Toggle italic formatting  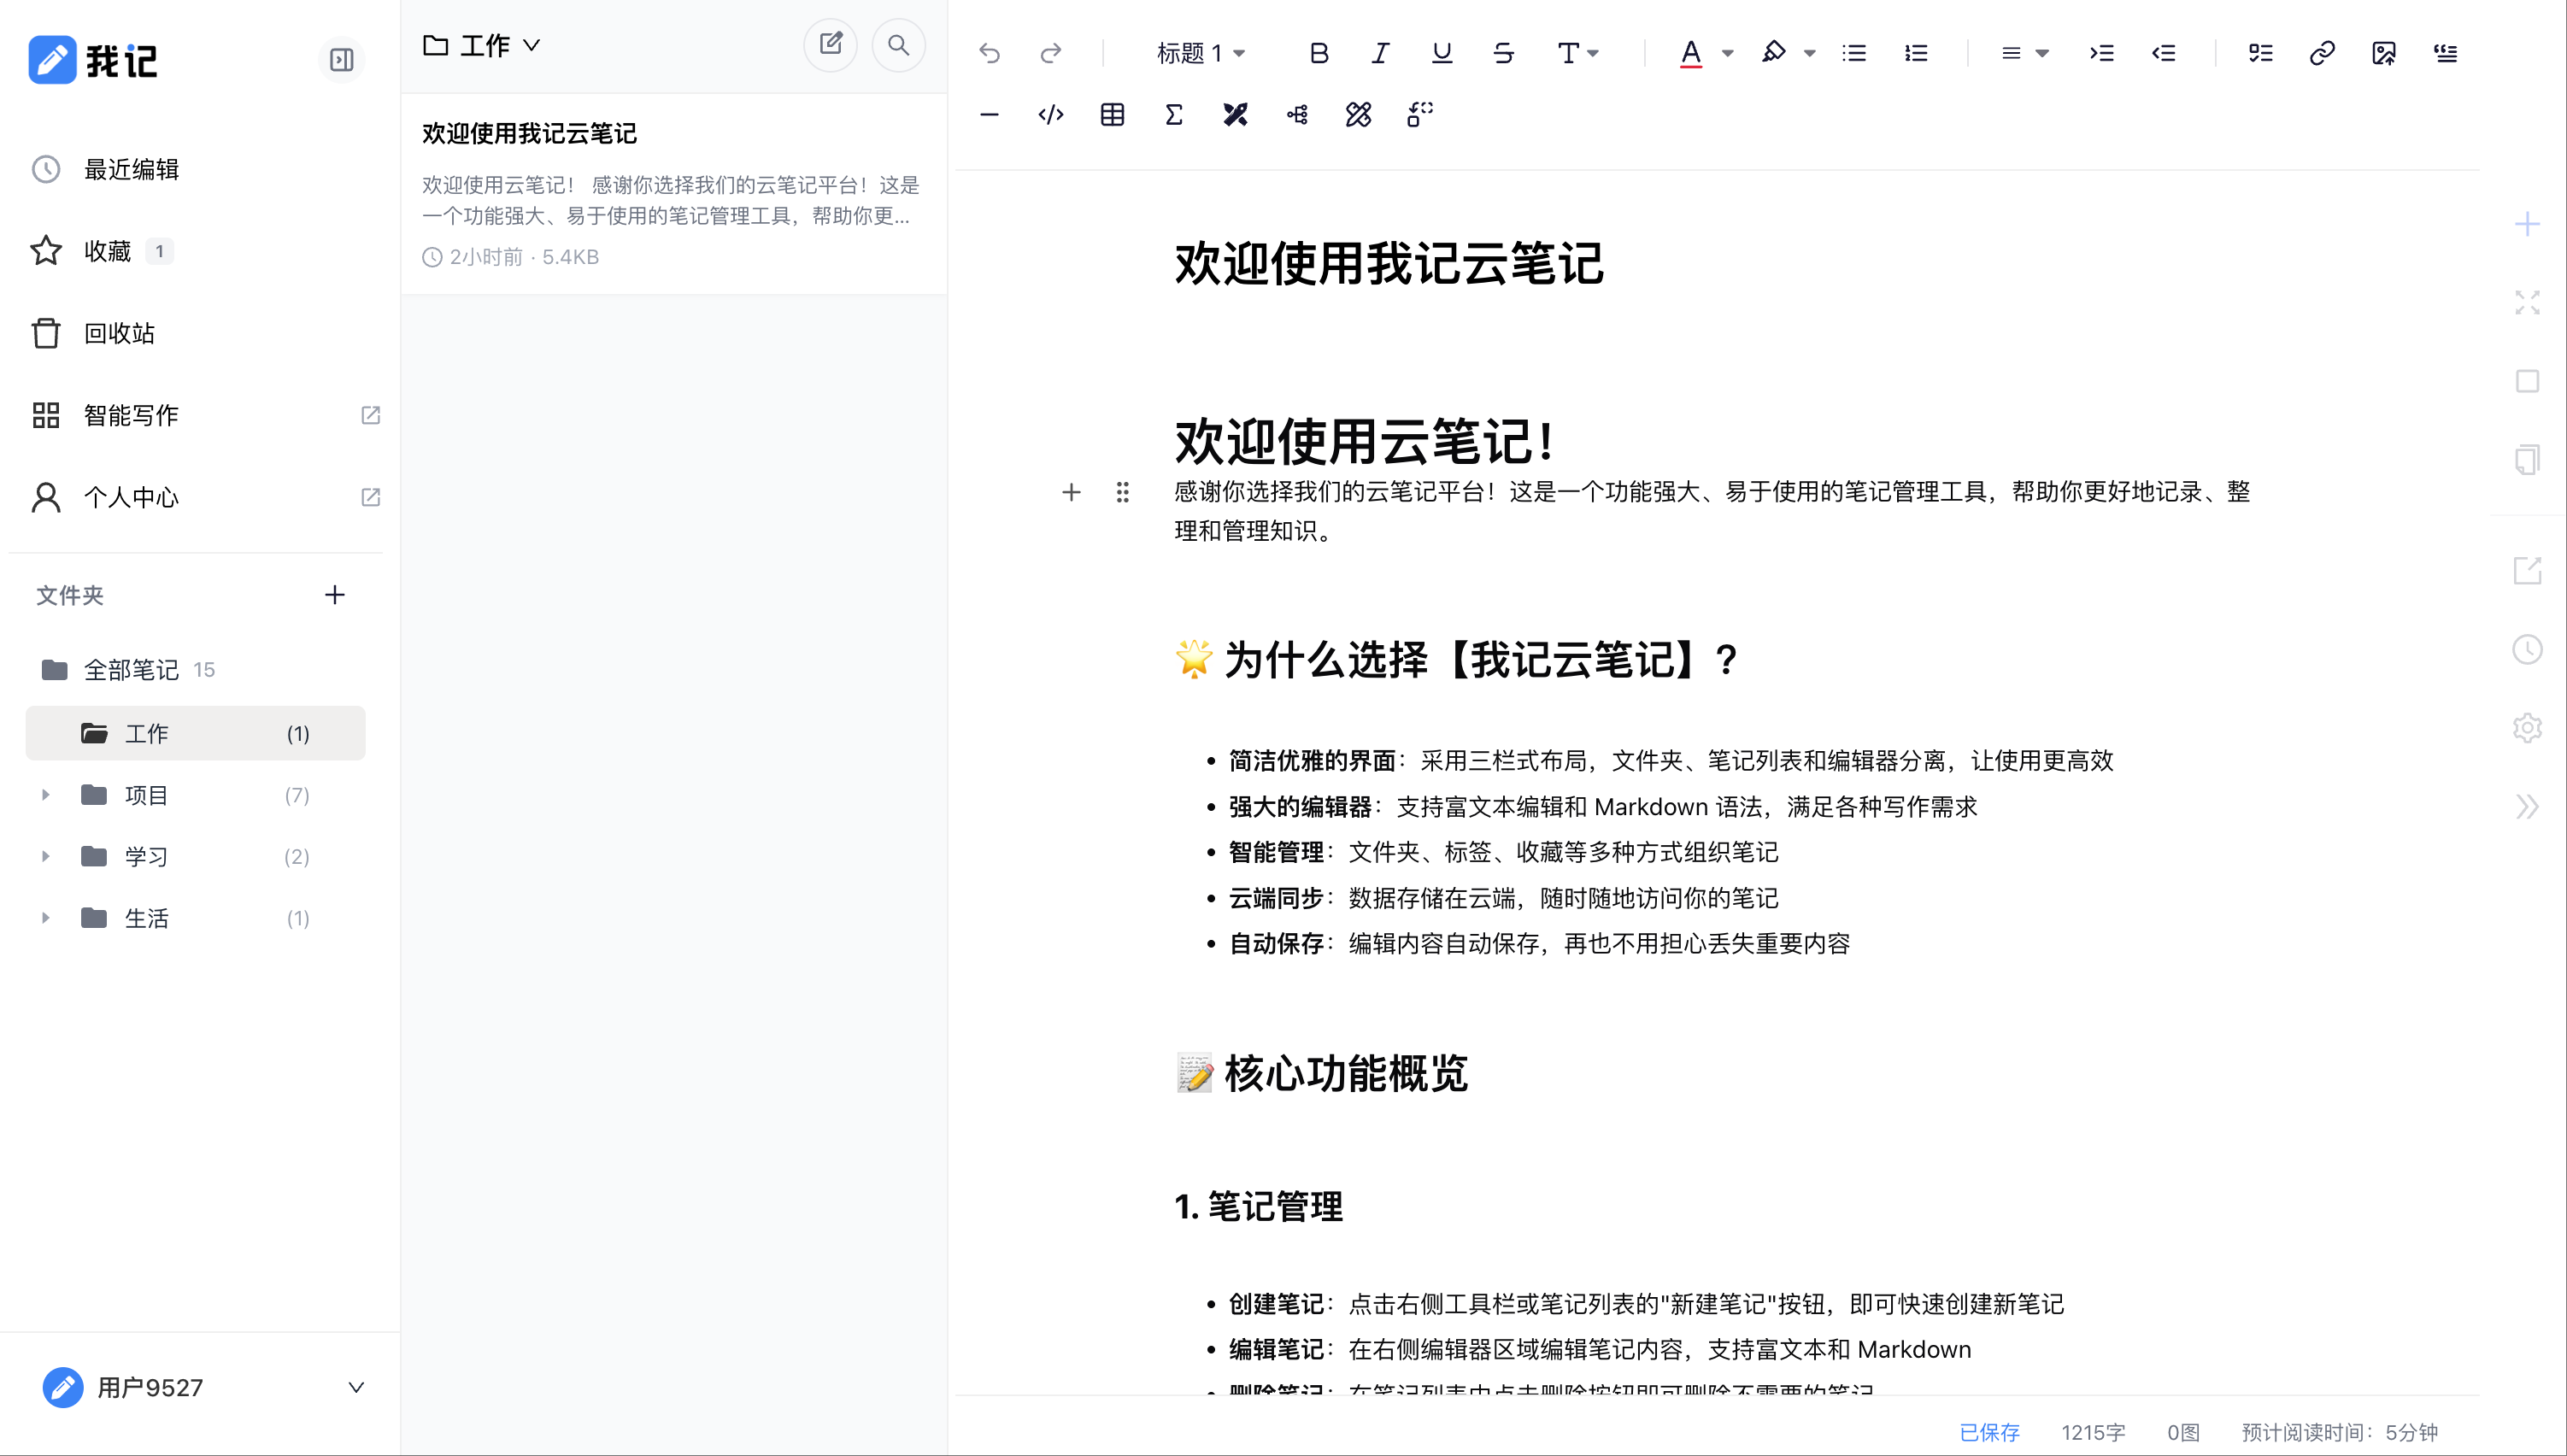(x=1380, y=53)
